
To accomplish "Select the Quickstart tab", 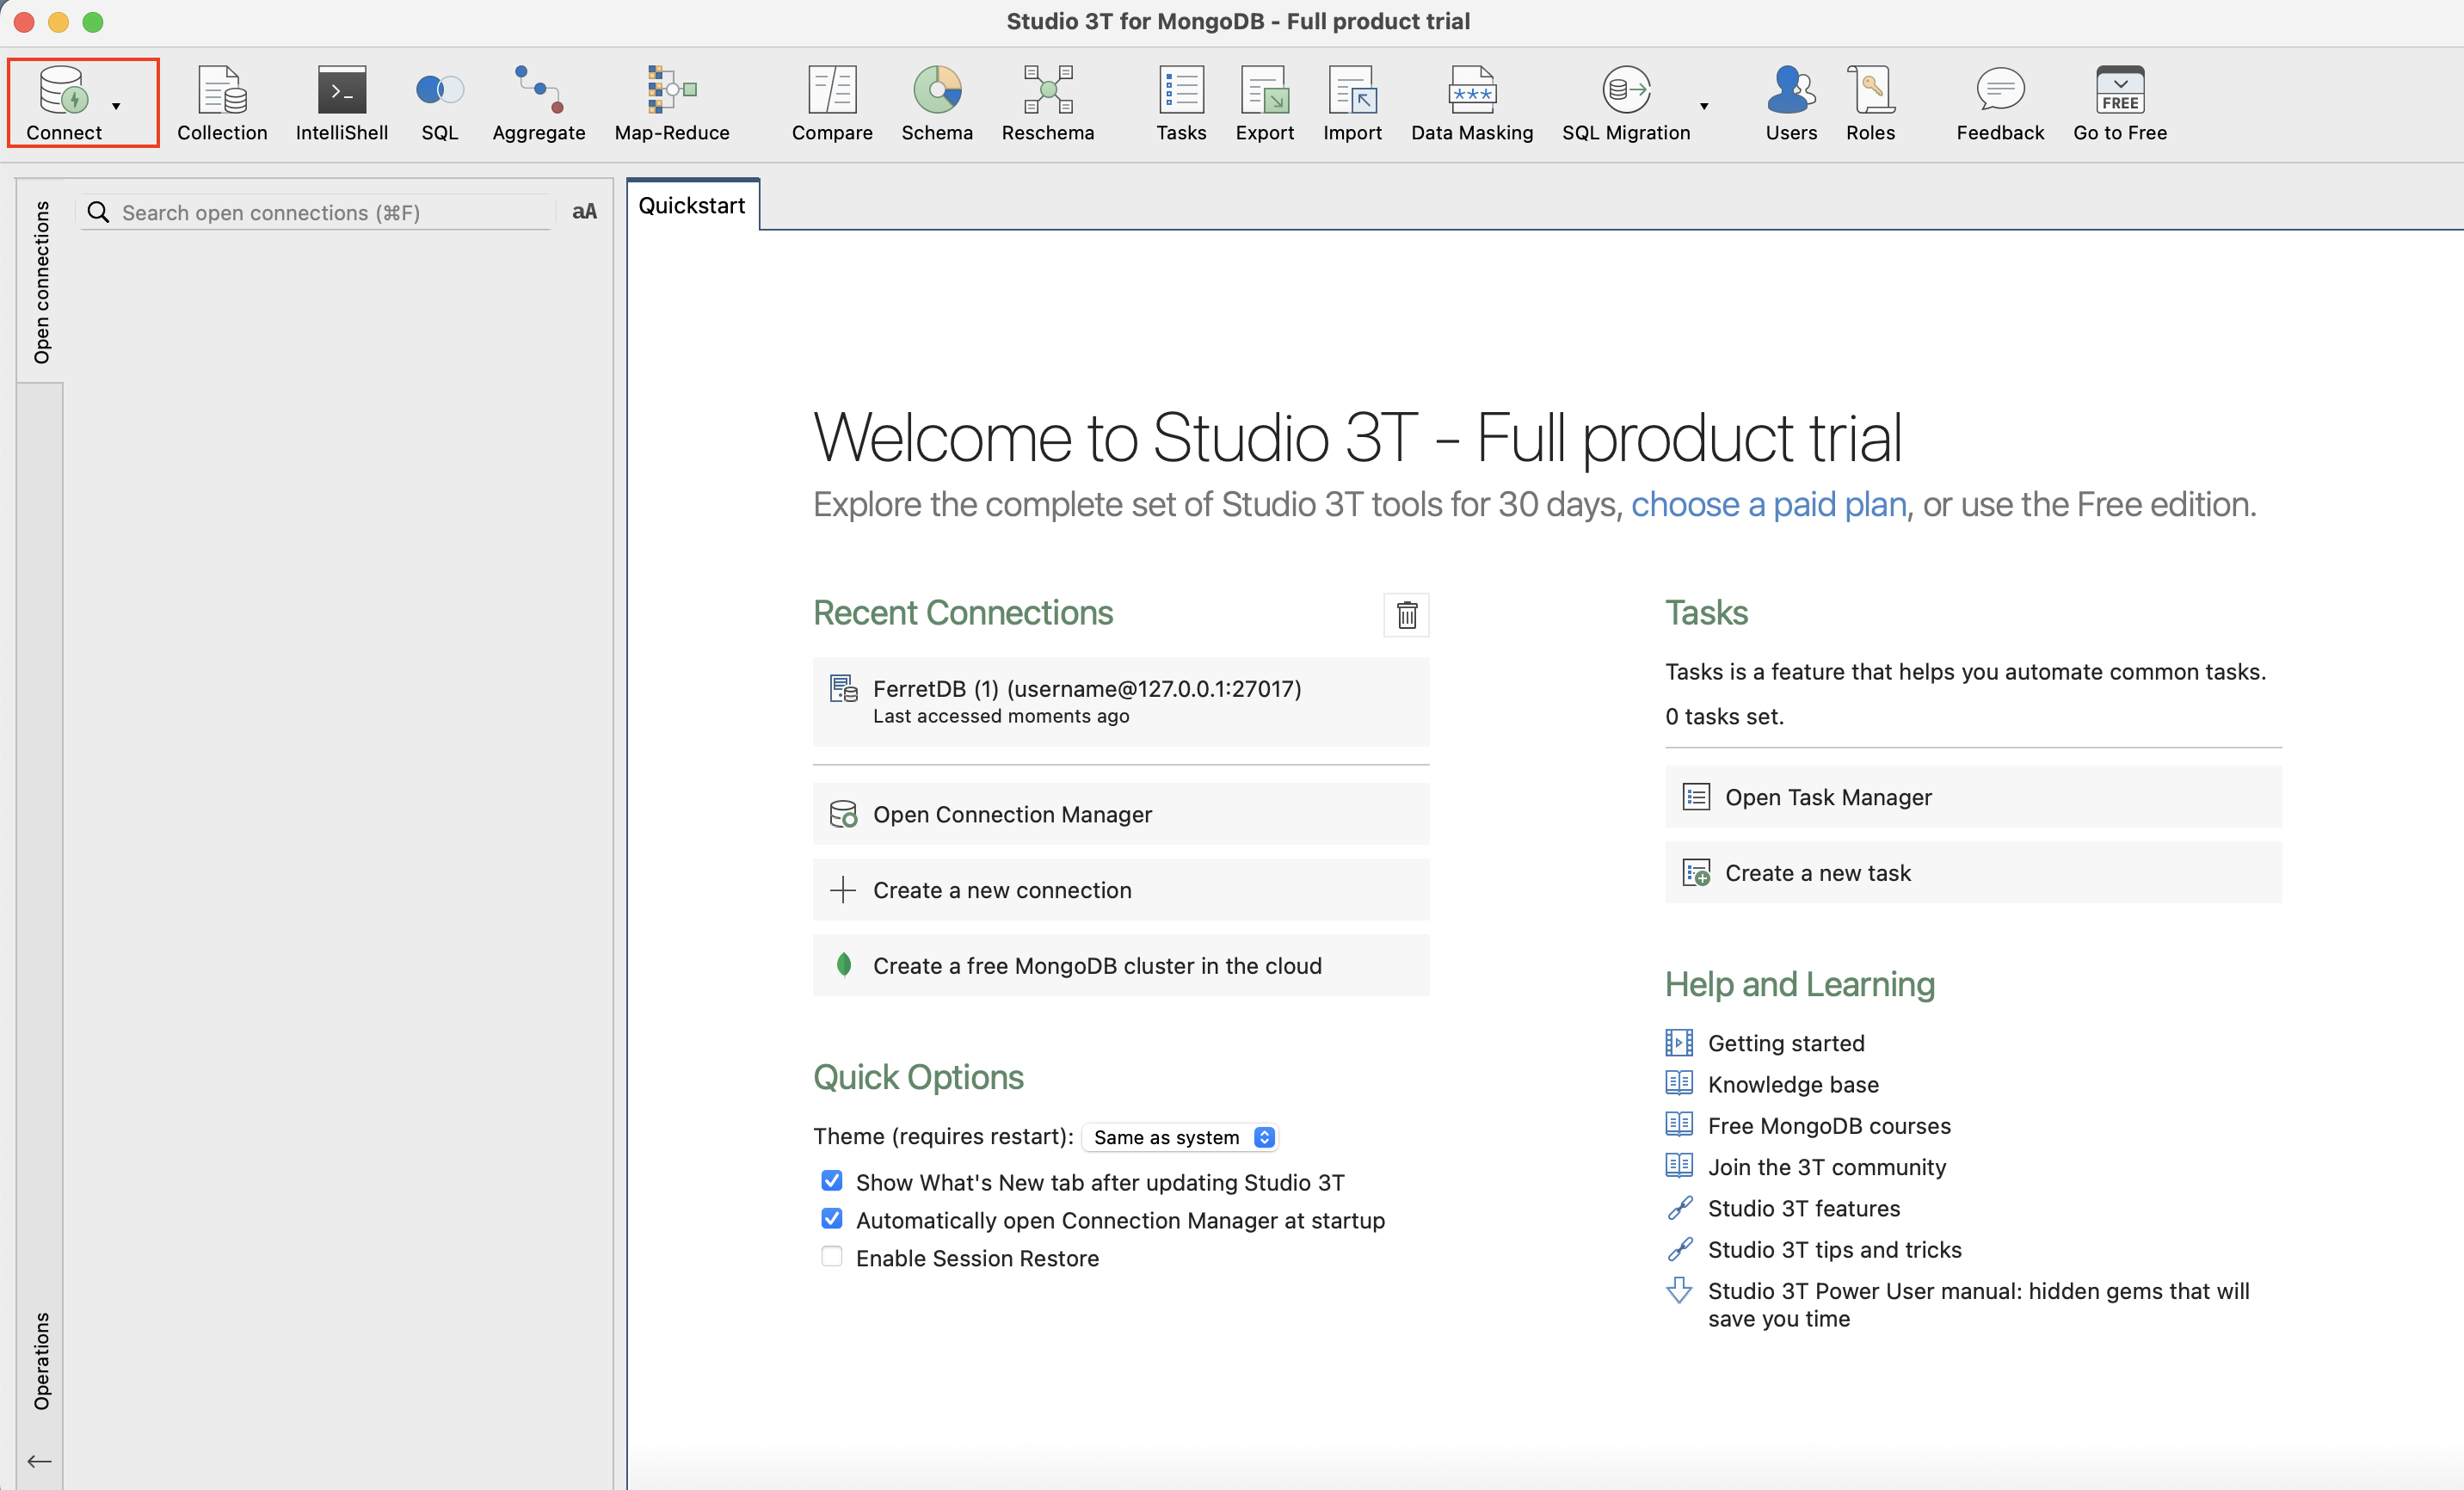I will (691, 206).
